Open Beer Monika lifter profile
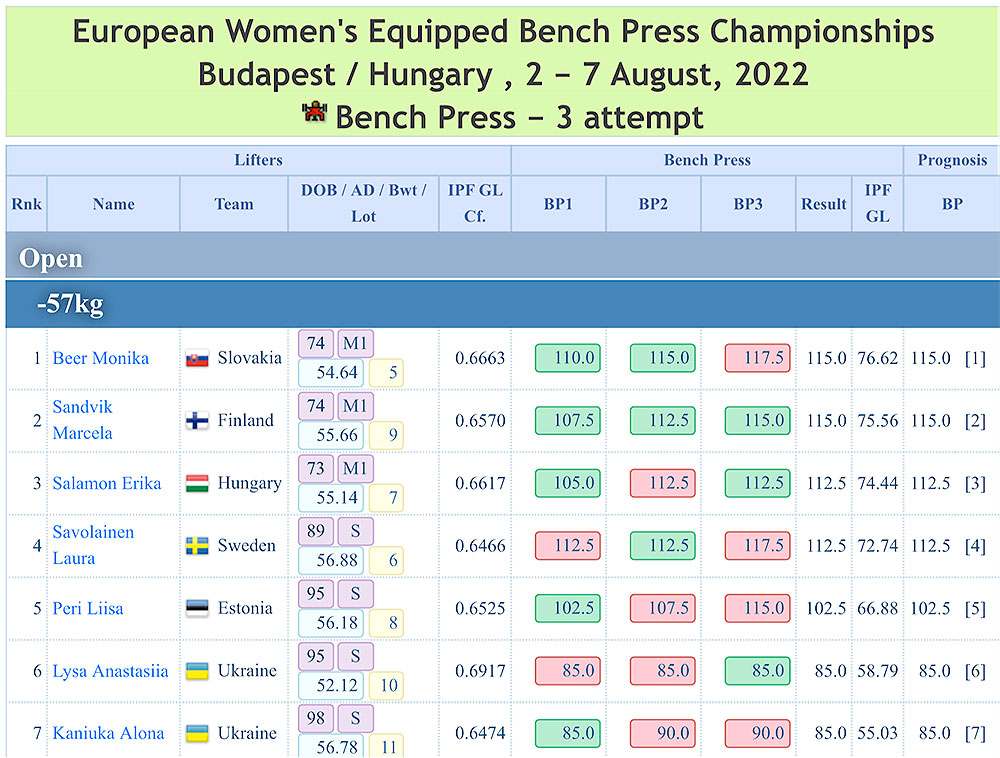This screenshot has height=758, width=1000. click(101, 358)
